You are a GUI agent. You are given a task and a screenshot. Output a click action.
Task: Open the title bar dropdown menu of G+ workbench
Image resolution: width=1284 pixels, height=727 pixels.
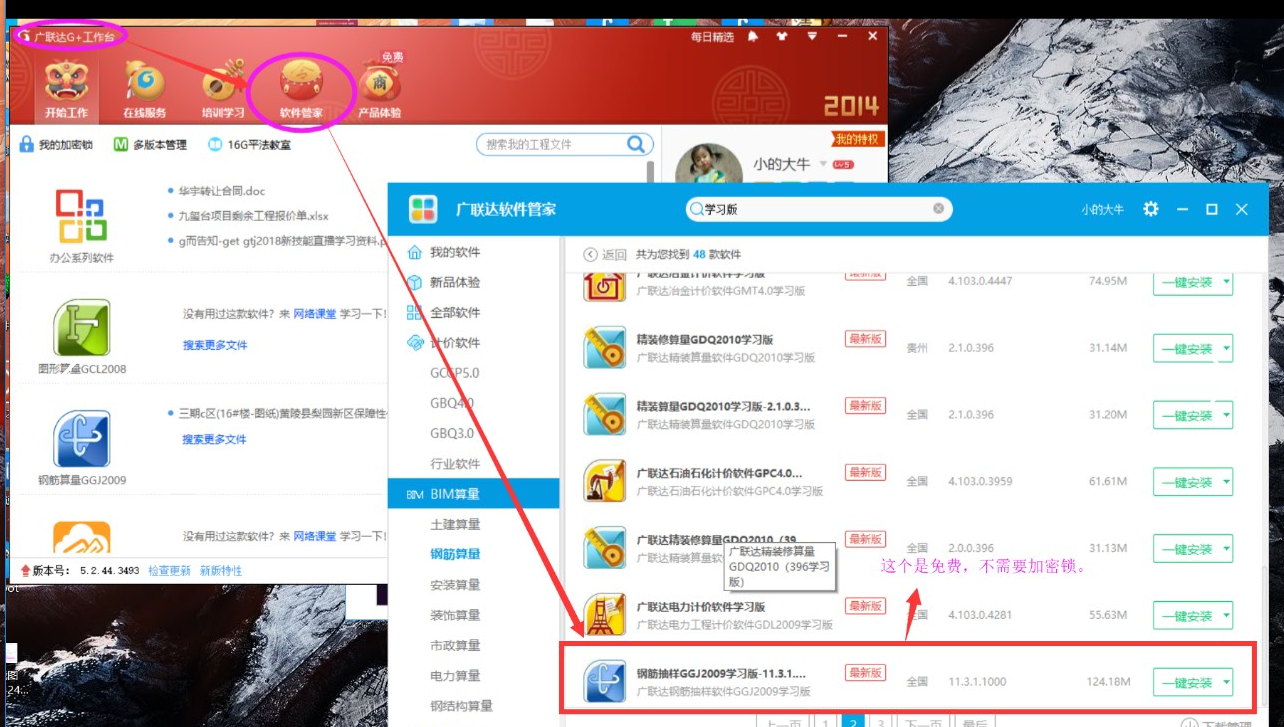click(x=812, y=36)
